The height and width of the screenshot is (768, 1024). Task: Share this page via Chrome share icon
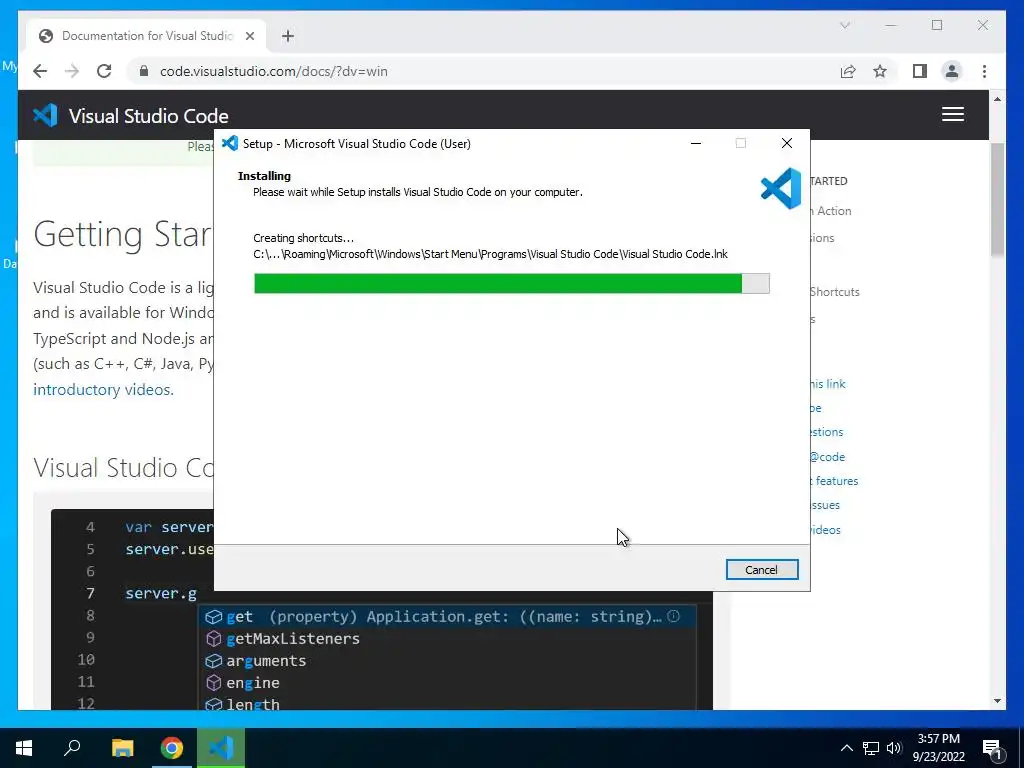[x=848, y=71]
